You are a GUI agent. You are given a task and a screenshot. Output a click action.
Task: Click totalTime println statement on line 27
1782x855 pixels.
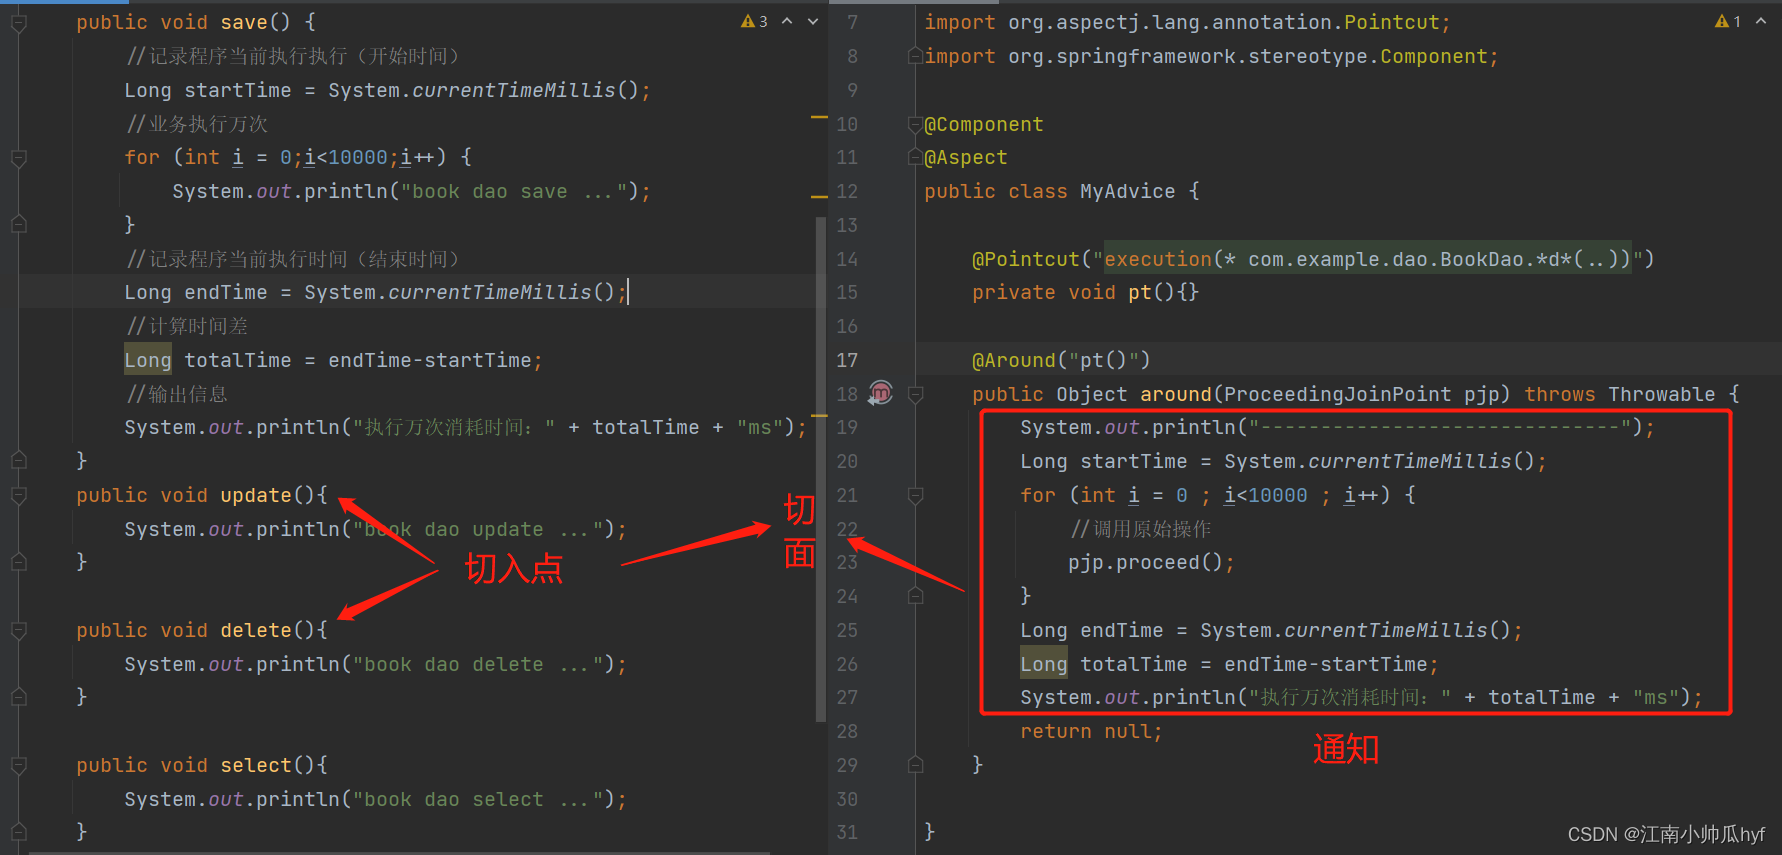pyautogui.click(x=1361, y=697)
